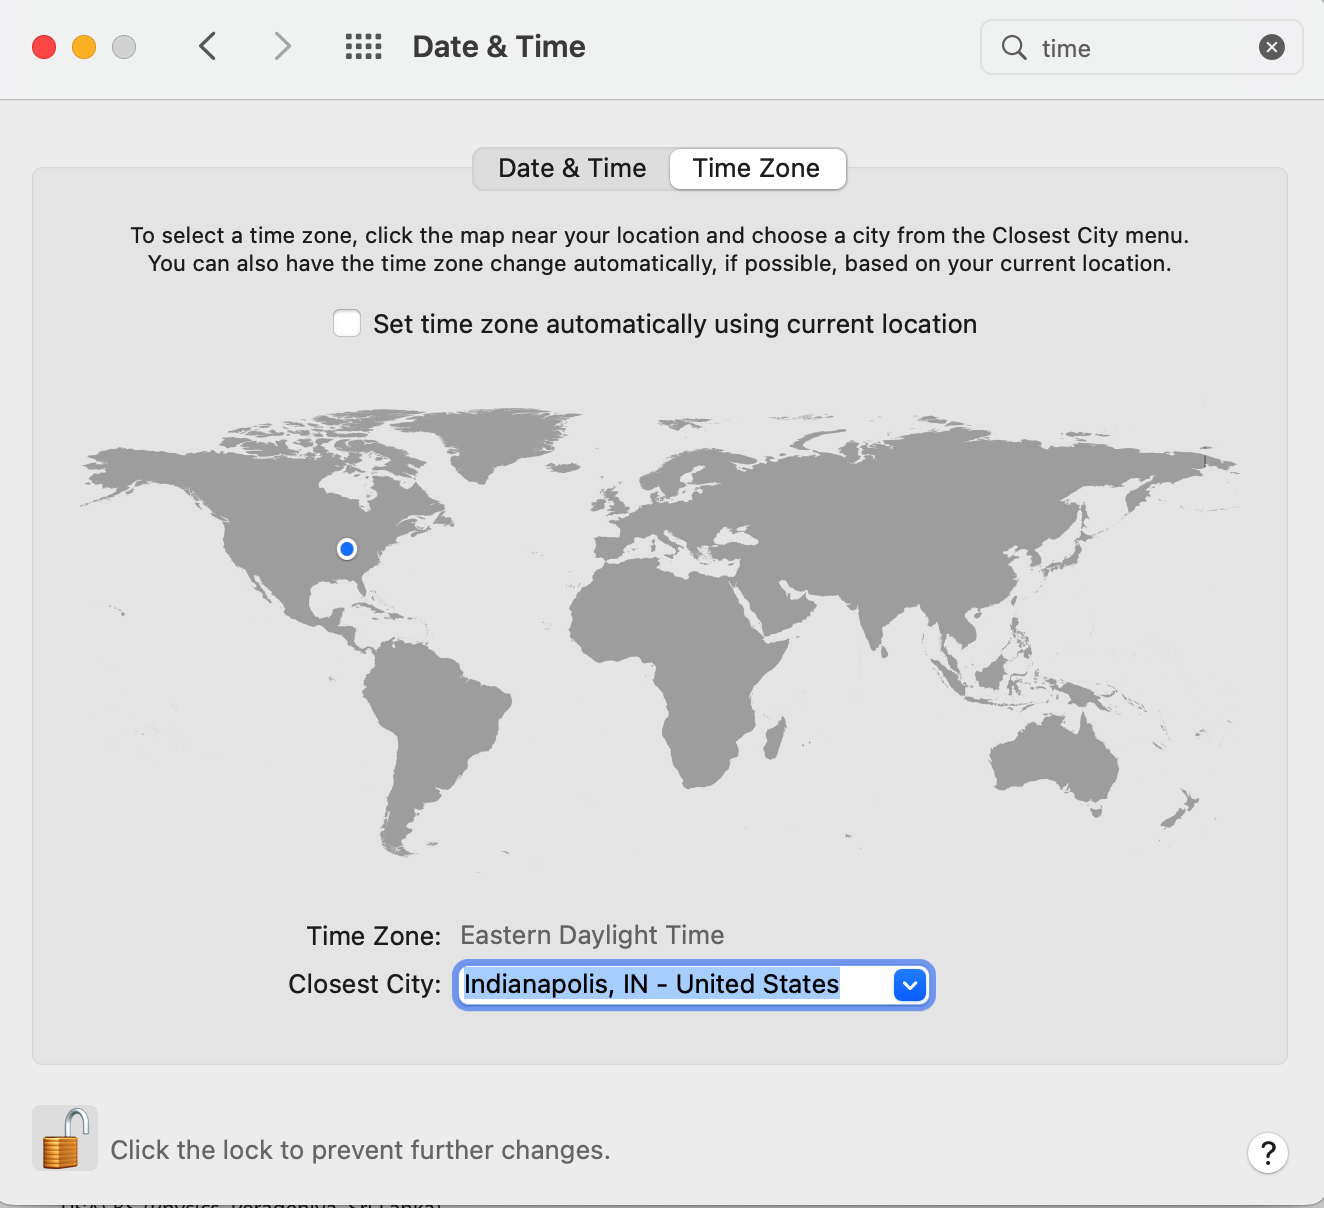Image resolution: width=1324 pixels, height=1208 pixels.
Task: Go forward with the right chevron
Action: [x=283, y=47]
